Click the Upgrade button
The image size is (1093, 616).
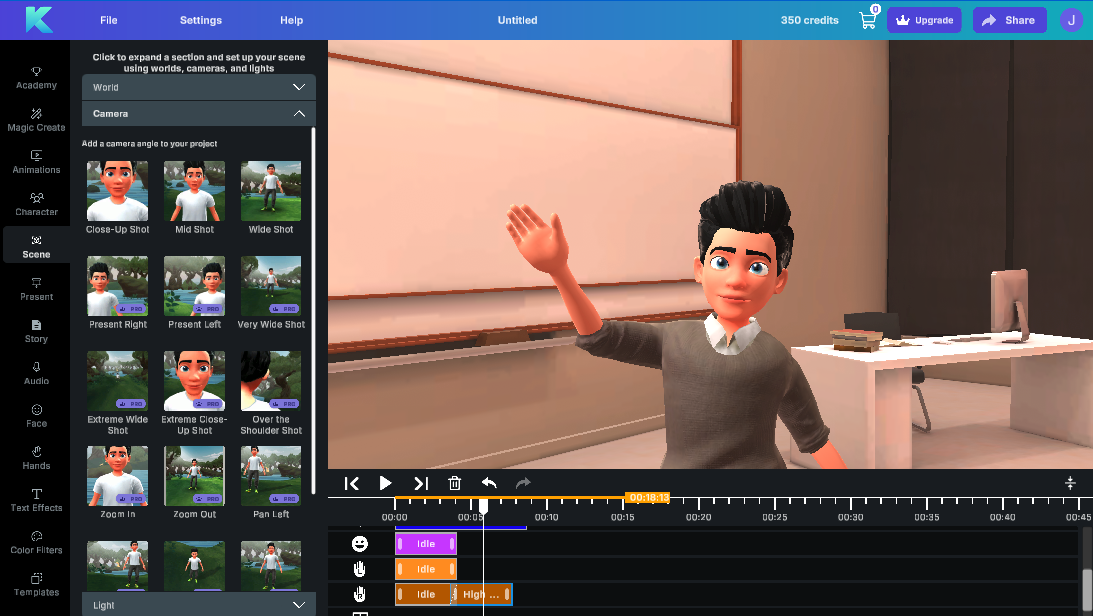(924, 19)
